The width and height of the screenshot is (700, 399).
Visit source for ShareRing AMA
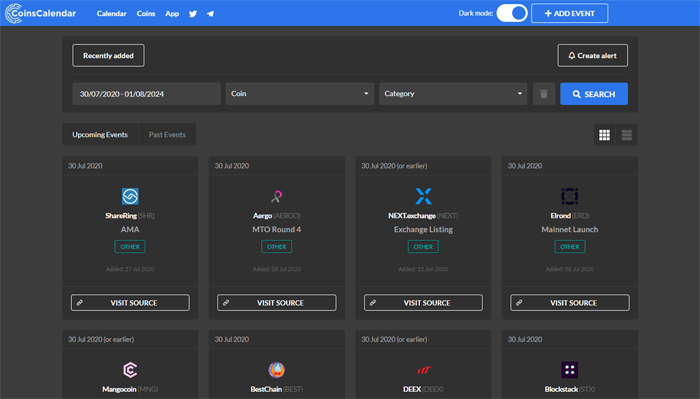pyautogui.click(x=130, y=303)
